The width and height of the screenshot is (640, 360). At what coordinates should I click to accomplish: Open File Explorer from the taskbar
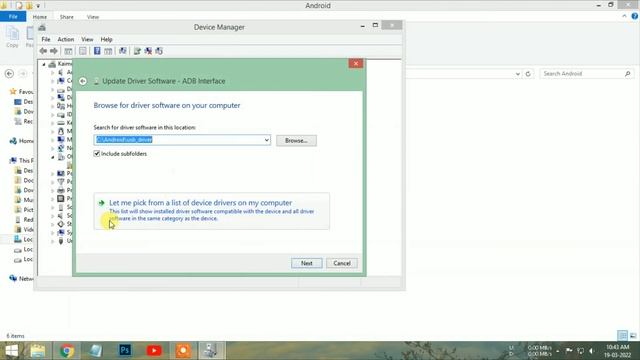coord(38,351)
